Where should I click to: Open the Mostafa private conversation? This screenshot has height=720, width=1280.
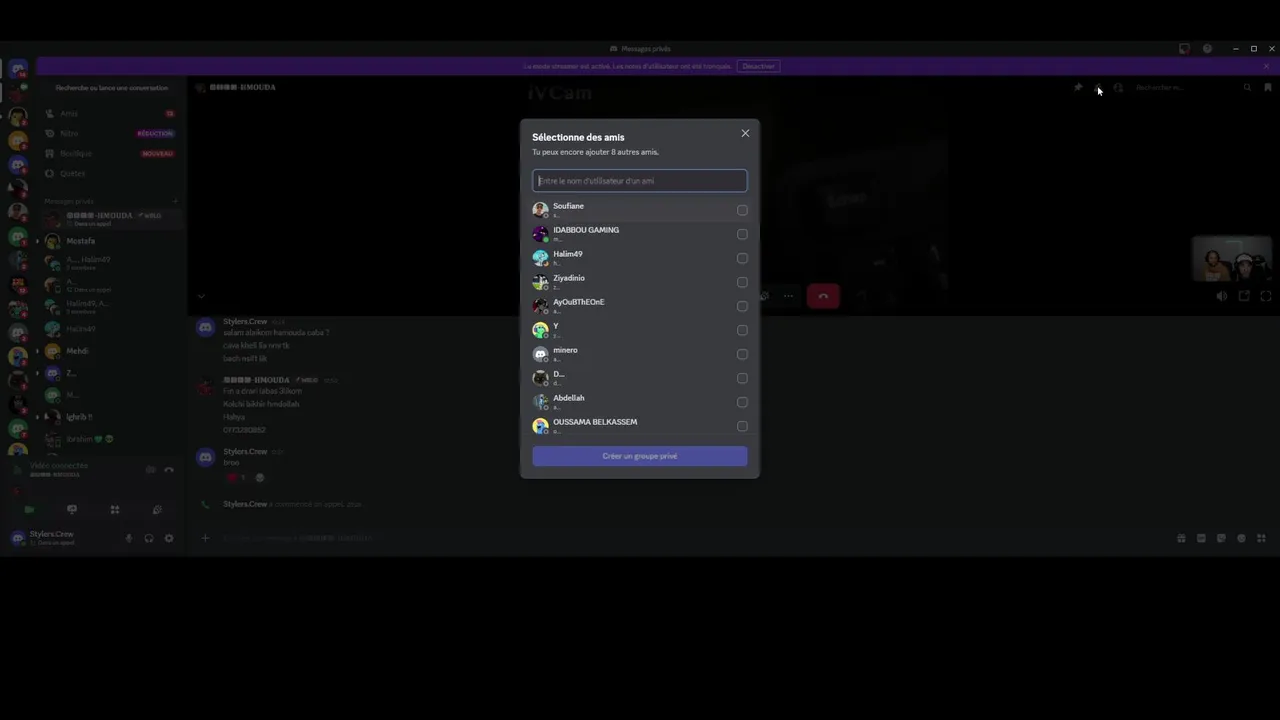point(110,241)
